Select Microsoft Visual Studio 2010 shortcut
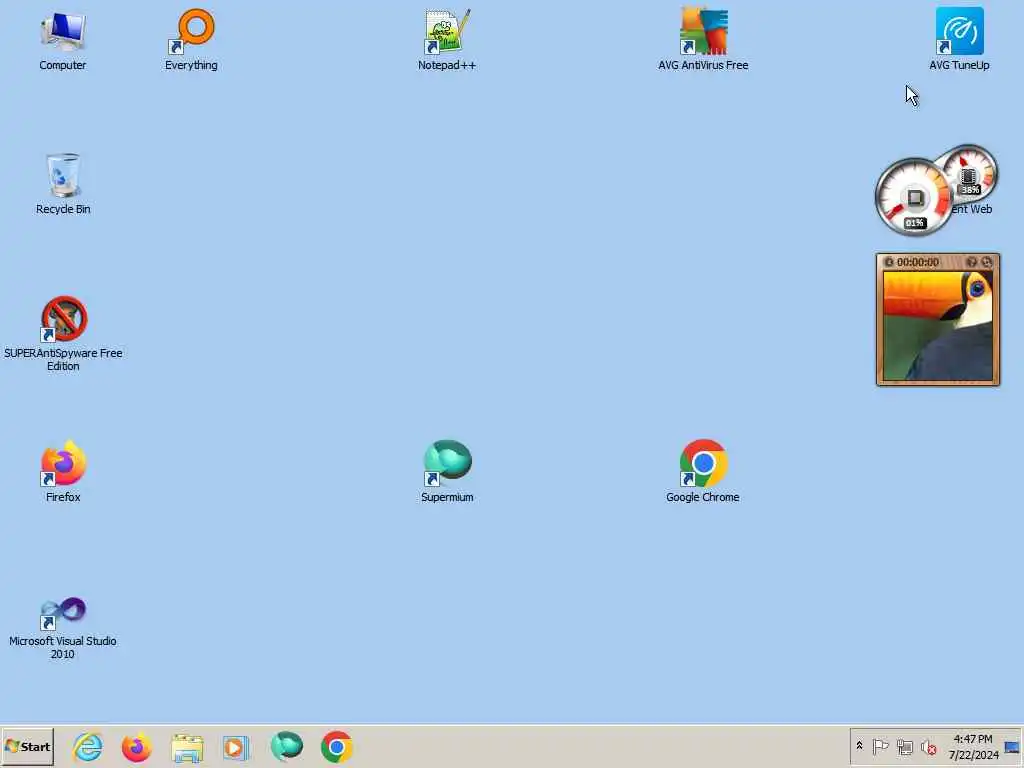 (63, 627)
